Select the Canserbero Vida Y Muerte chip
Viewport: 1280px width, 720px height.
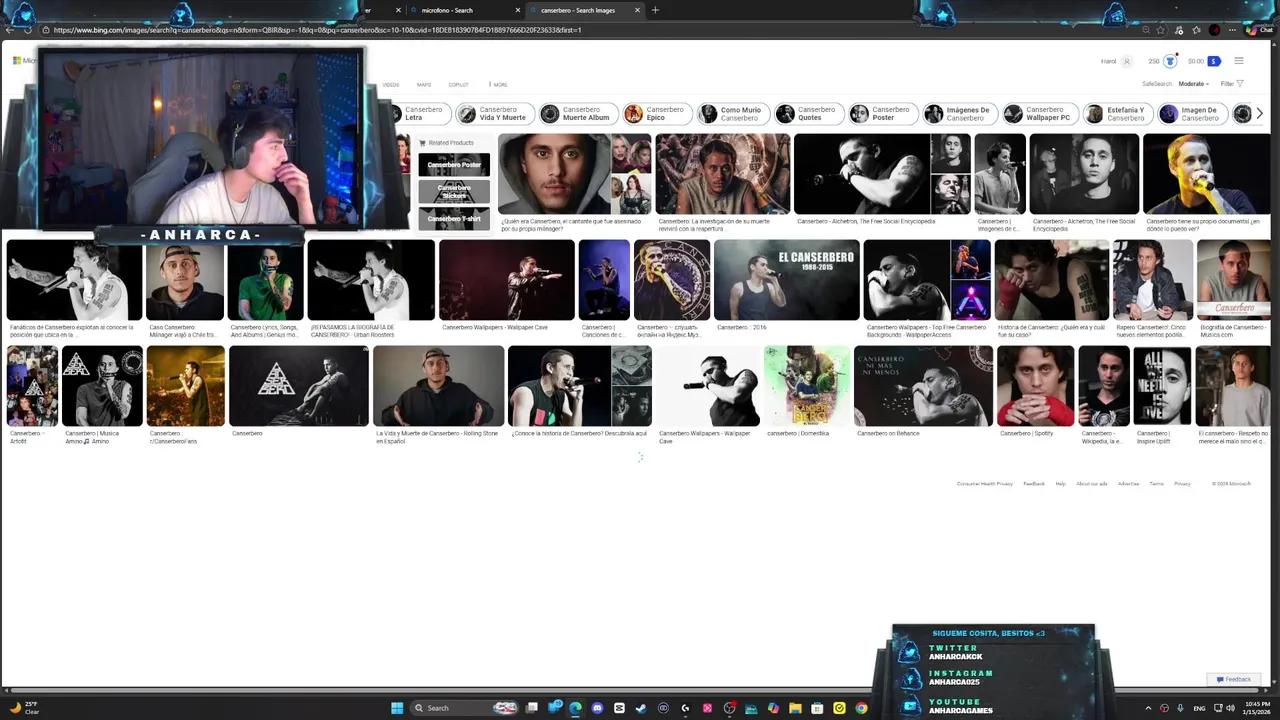point(493,114)
